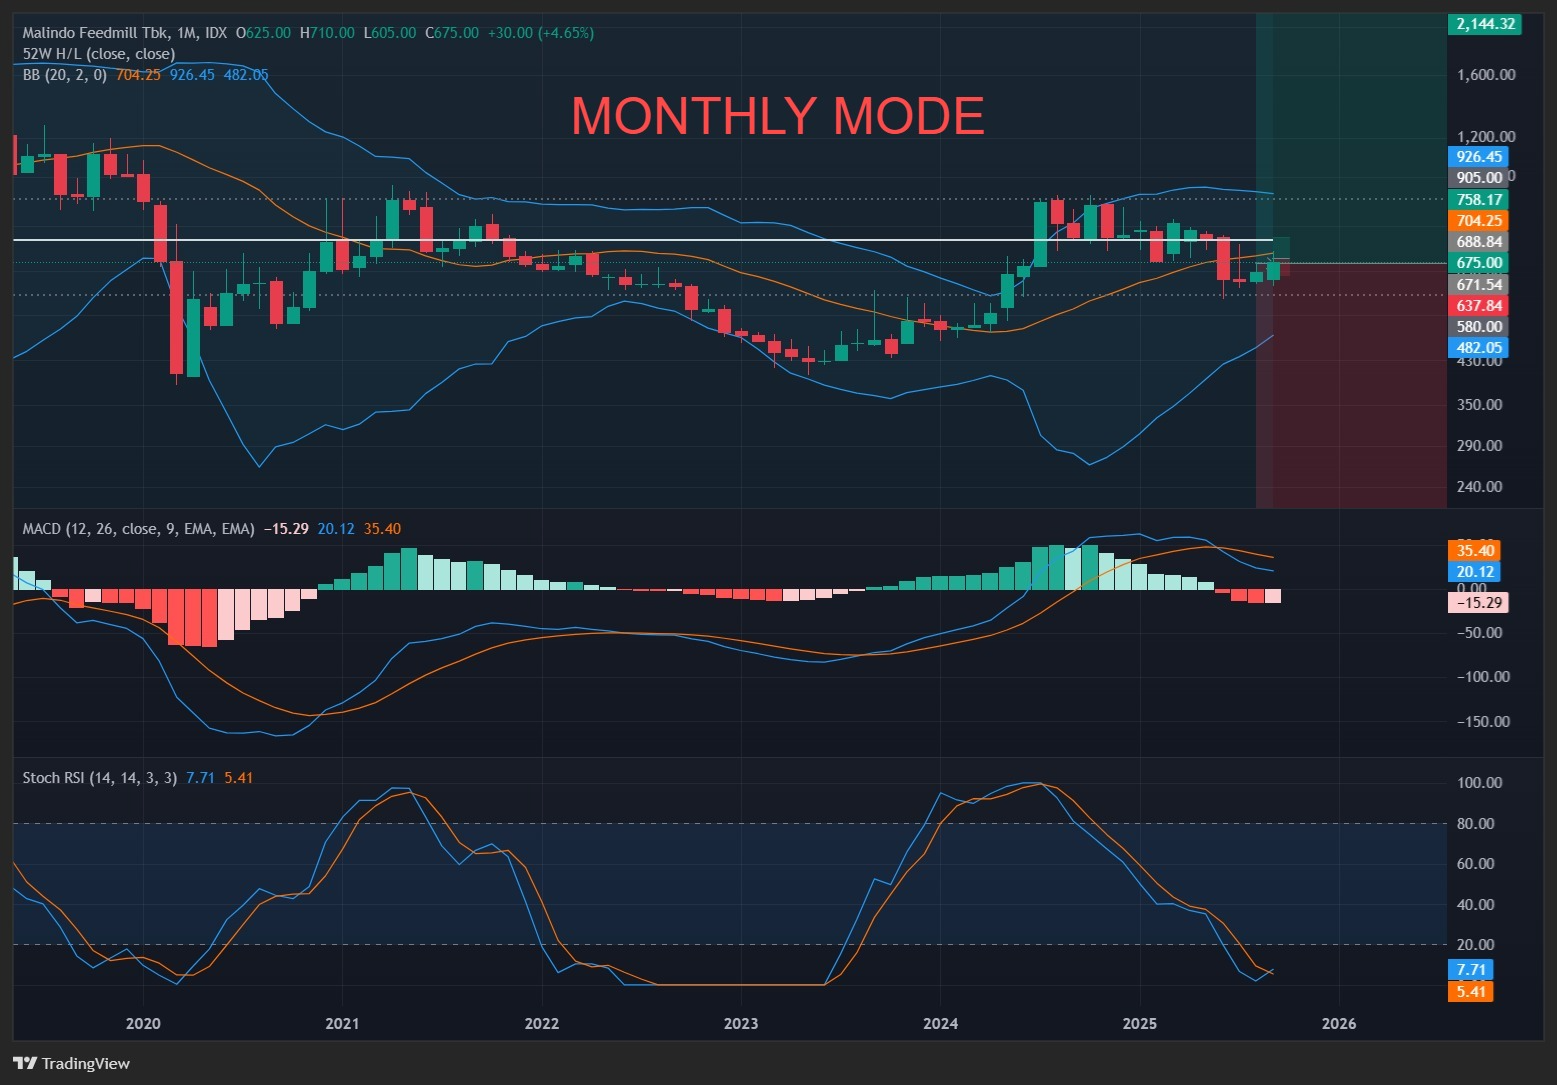Select the 52W H/L indicator legend

tap(99, 54)
